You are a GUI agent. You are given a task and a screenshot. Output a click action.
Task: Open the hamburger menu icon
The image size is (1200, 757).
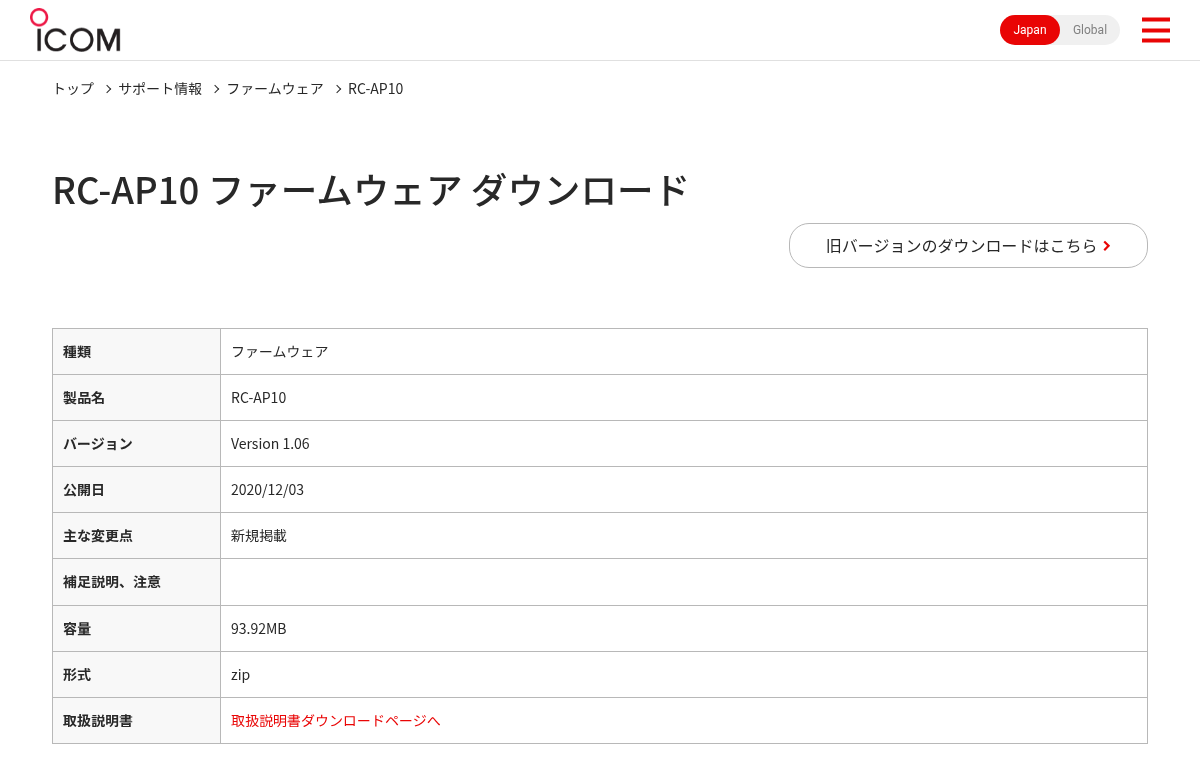coord(1155,30)
